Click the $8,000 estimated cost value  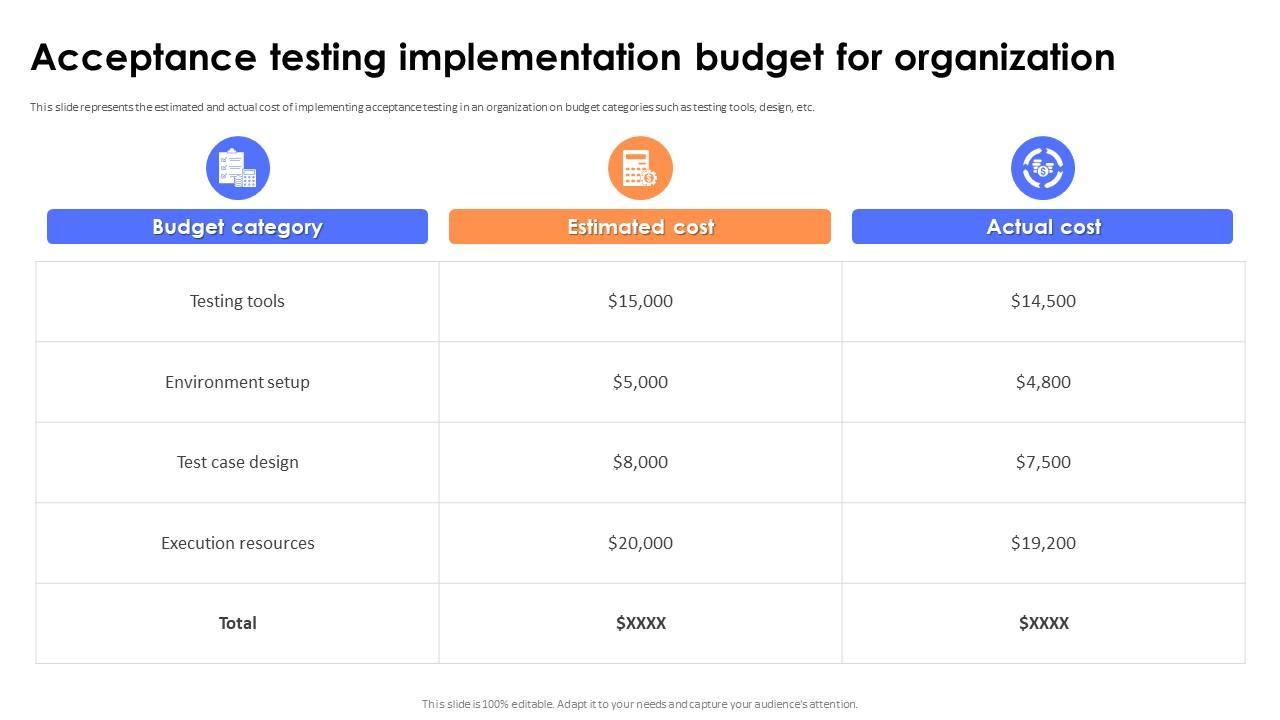[640, 462]
